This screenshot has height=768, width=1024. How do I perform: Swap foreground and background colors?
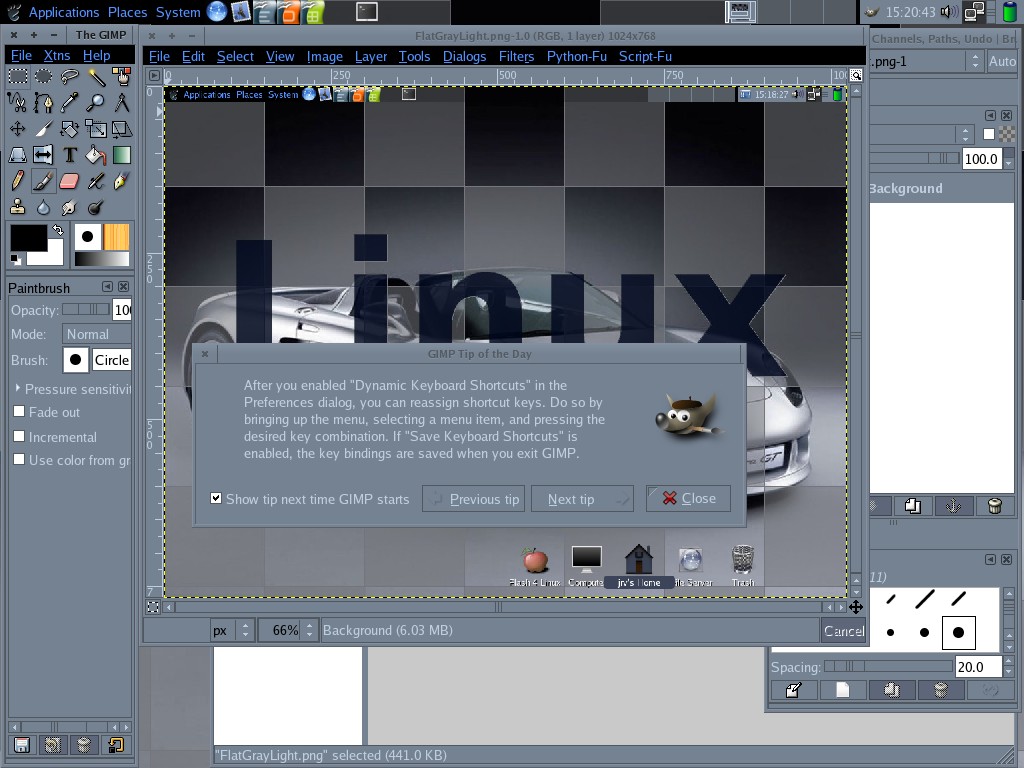(57, 229)
